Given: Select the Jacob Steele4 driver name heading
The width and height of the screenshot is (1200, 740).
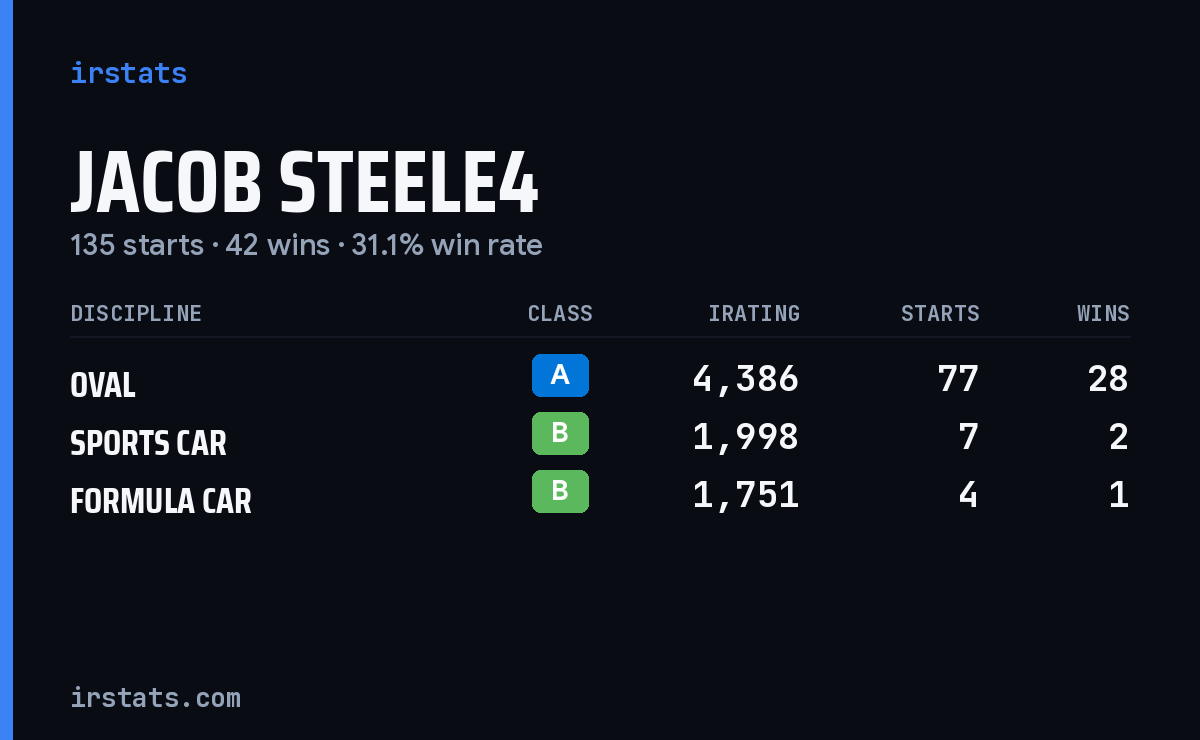Looking at the screenshot, I should point(304,184).
